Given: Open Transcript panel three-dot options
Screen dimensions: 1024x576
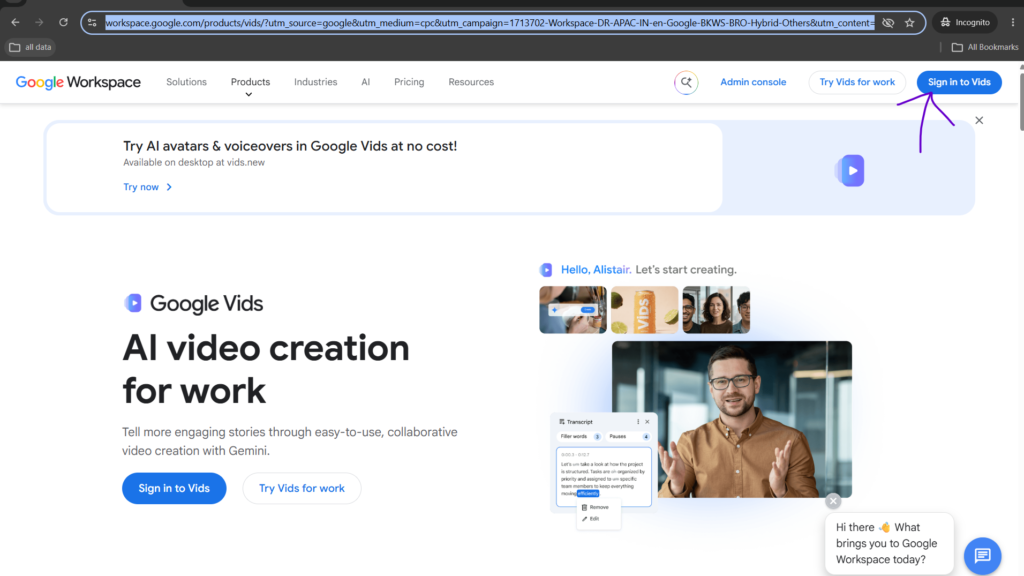Looking at the screenshot, I should (638, 422).
